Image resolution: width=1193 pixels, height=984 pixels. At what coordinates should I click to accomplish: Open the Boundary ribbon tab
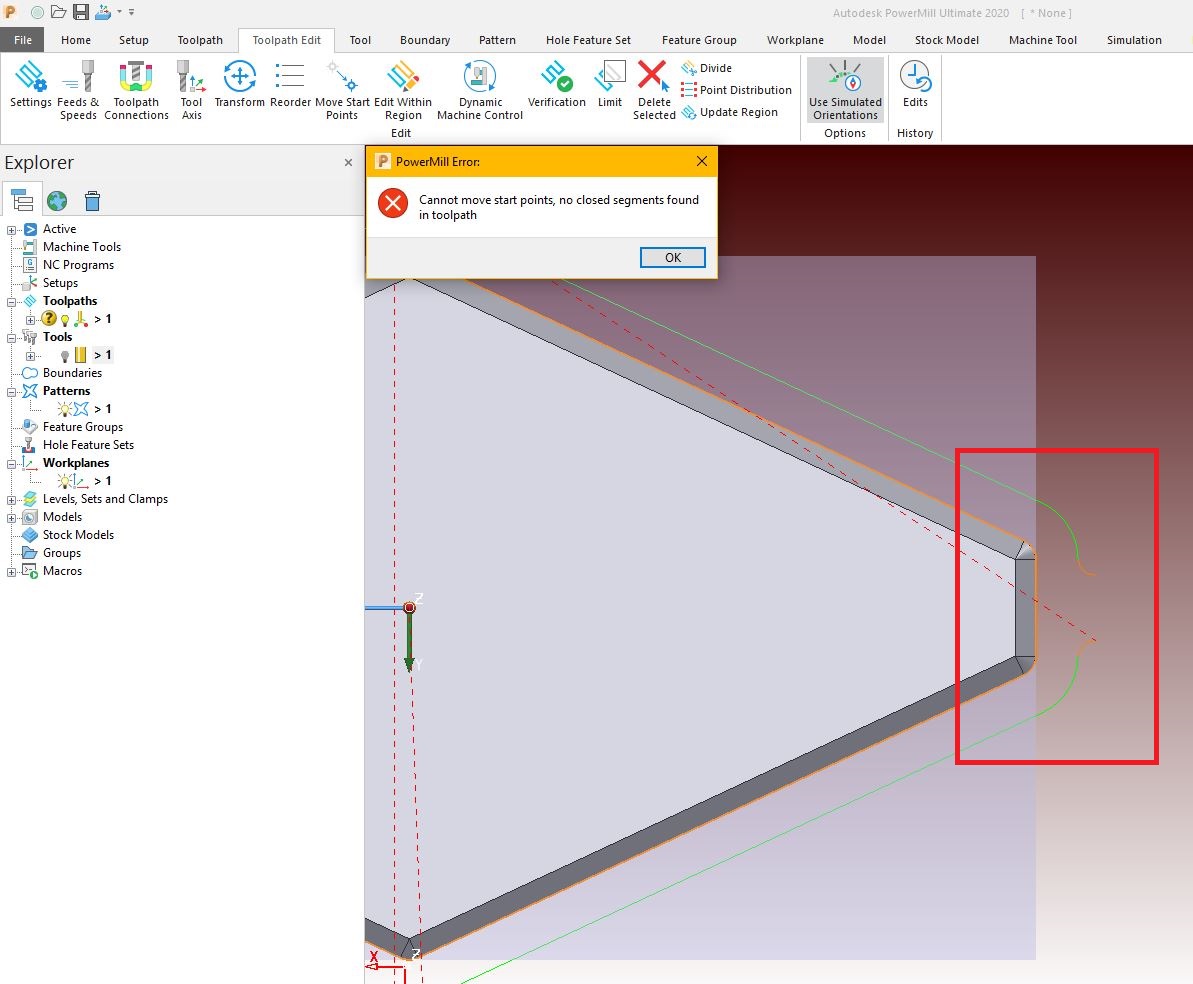(x=425, y=40)
